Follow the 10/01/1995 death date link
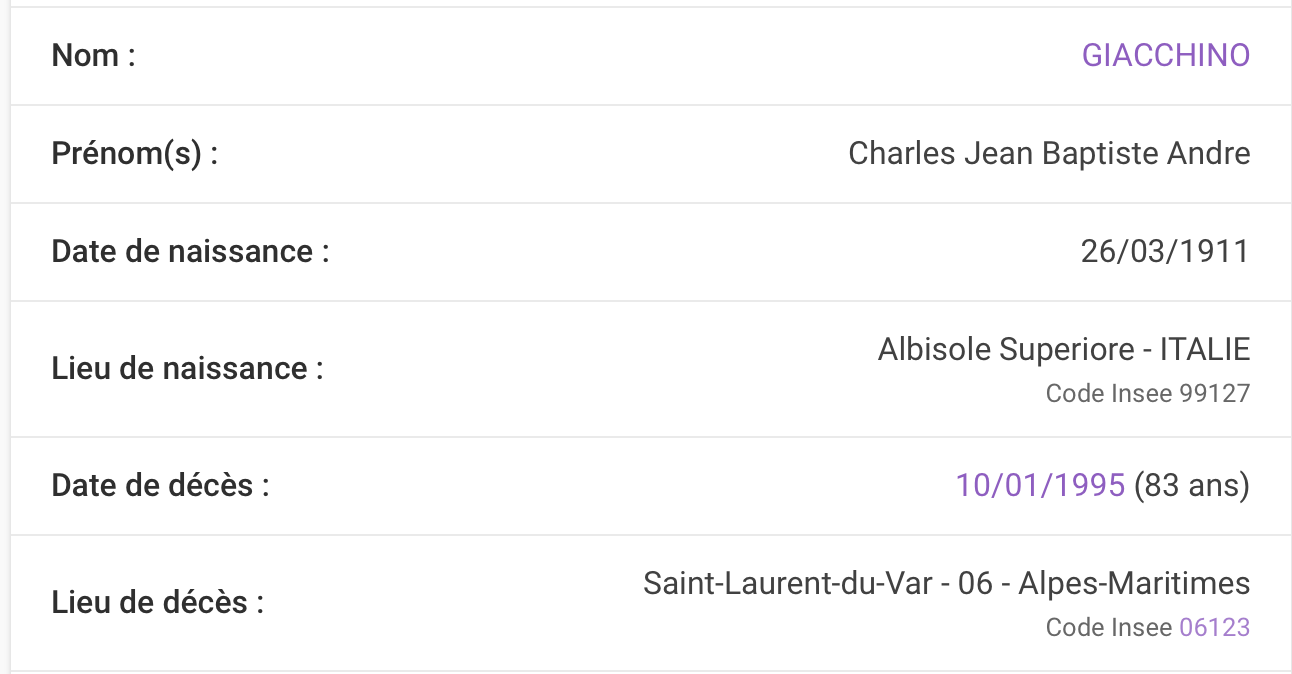The width and height of the screenshot is (1292, 674). tap(1040, 486)
